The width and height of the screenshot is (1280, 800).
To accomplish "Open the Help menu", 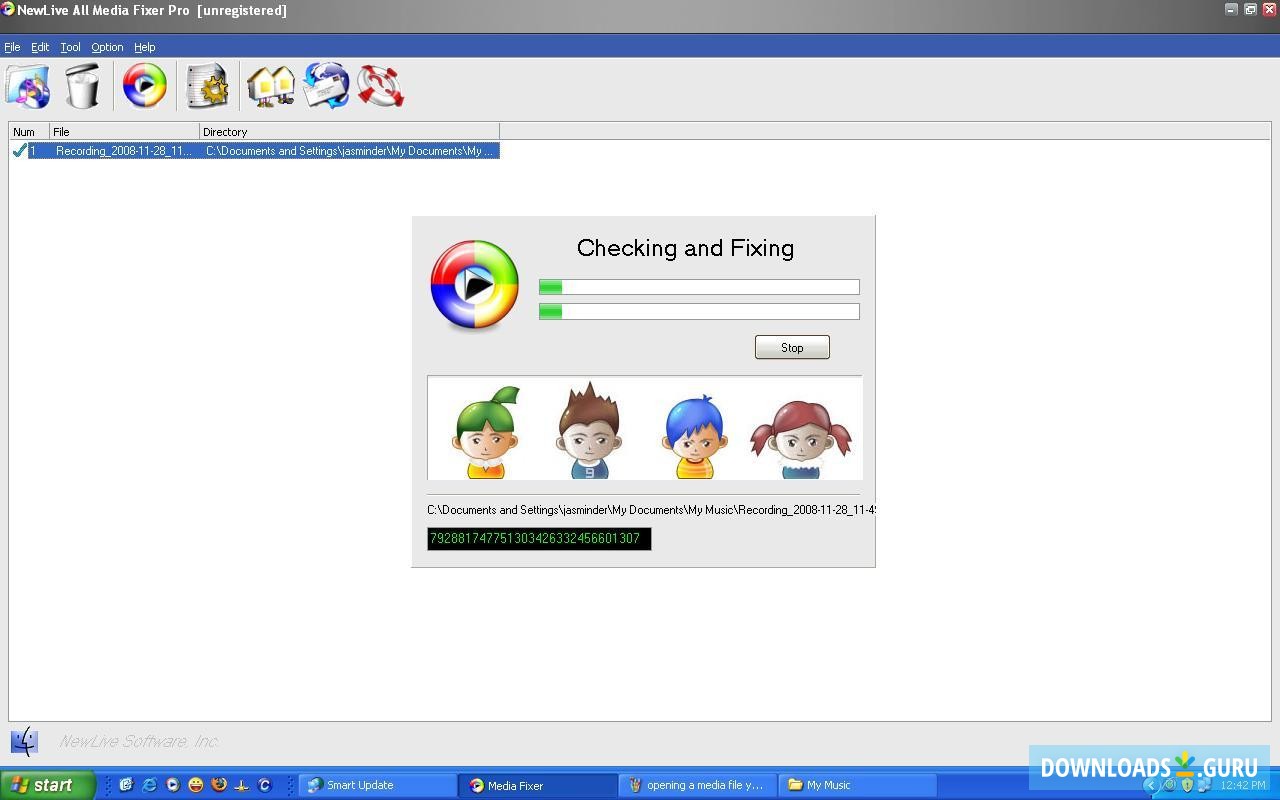I will click(x=145, y=47).
